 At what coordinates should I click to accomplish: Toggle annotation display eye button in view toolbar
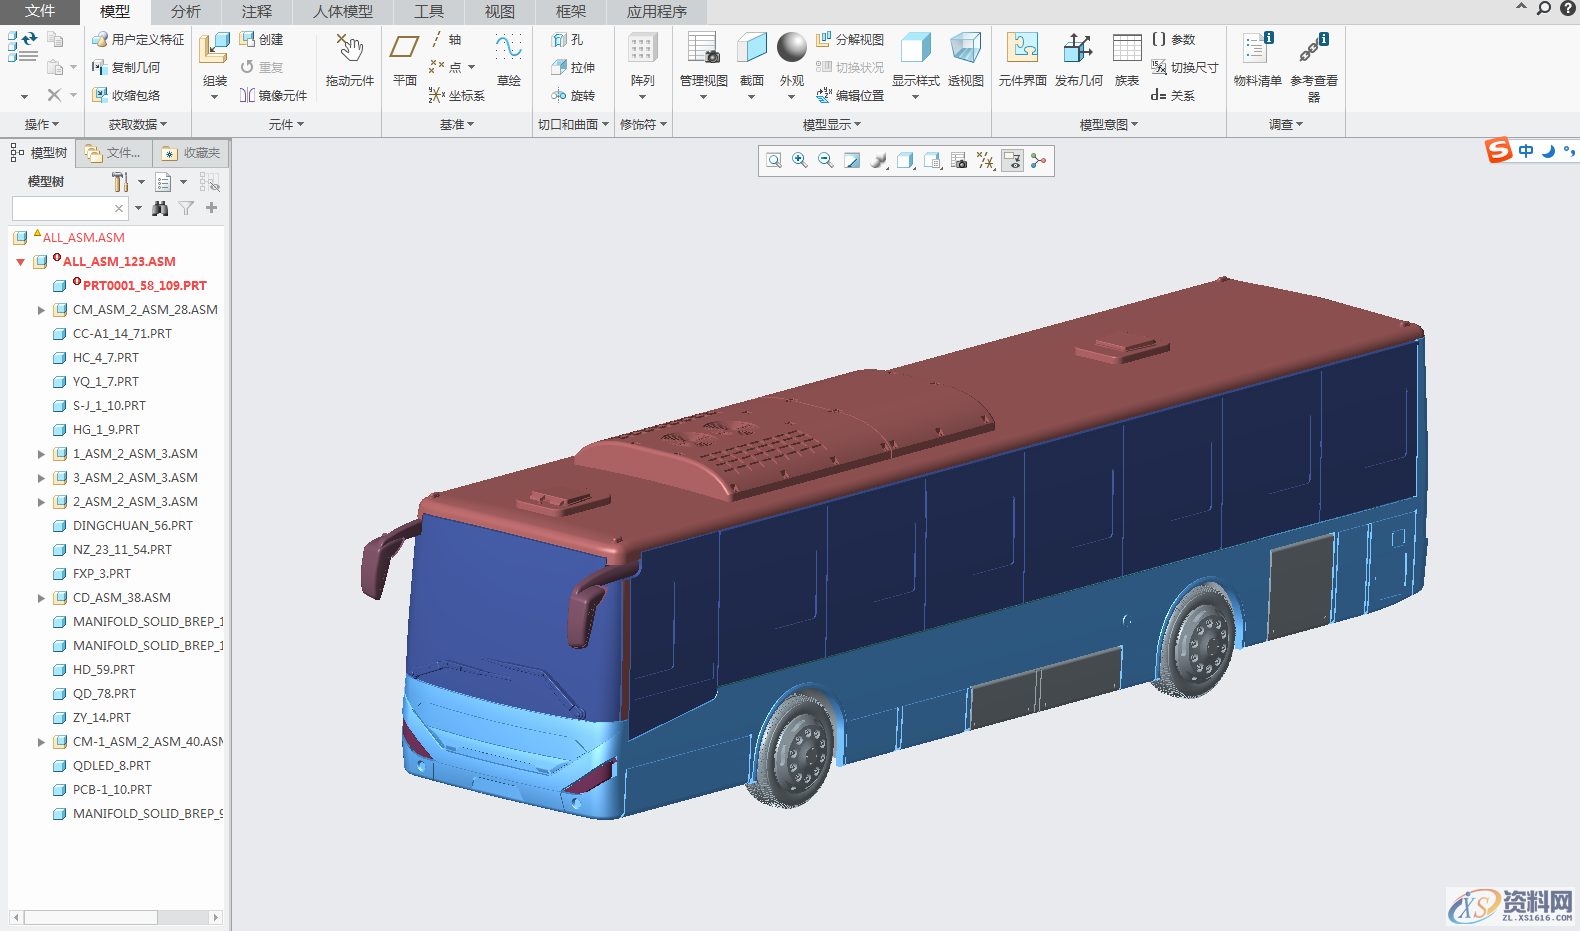pyautogui.click(x=1012, y=161)
